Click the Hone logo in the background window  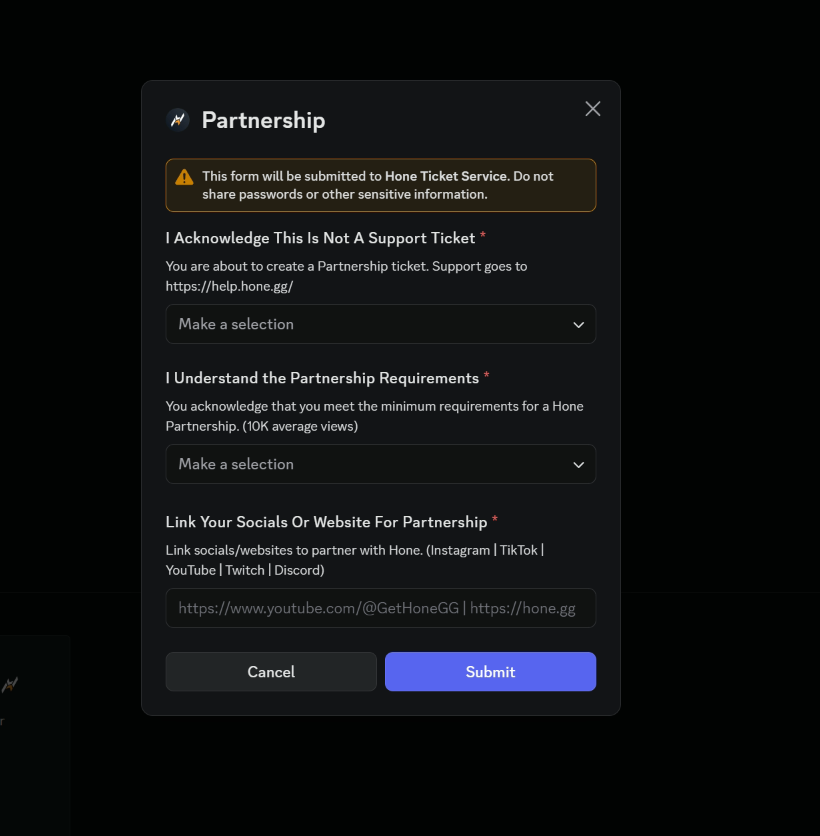10,685
